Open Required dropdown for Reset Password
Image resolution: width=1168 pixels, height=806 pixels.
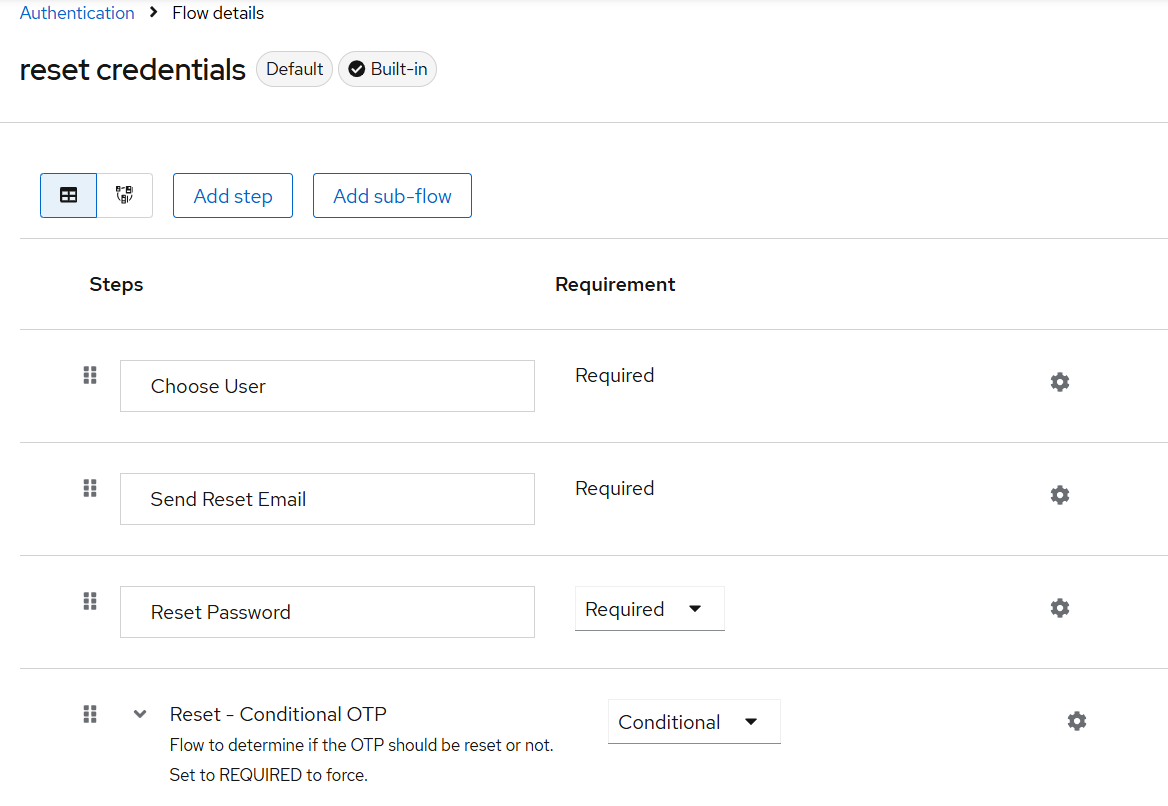pyautogui.click(x=650, y=609)
